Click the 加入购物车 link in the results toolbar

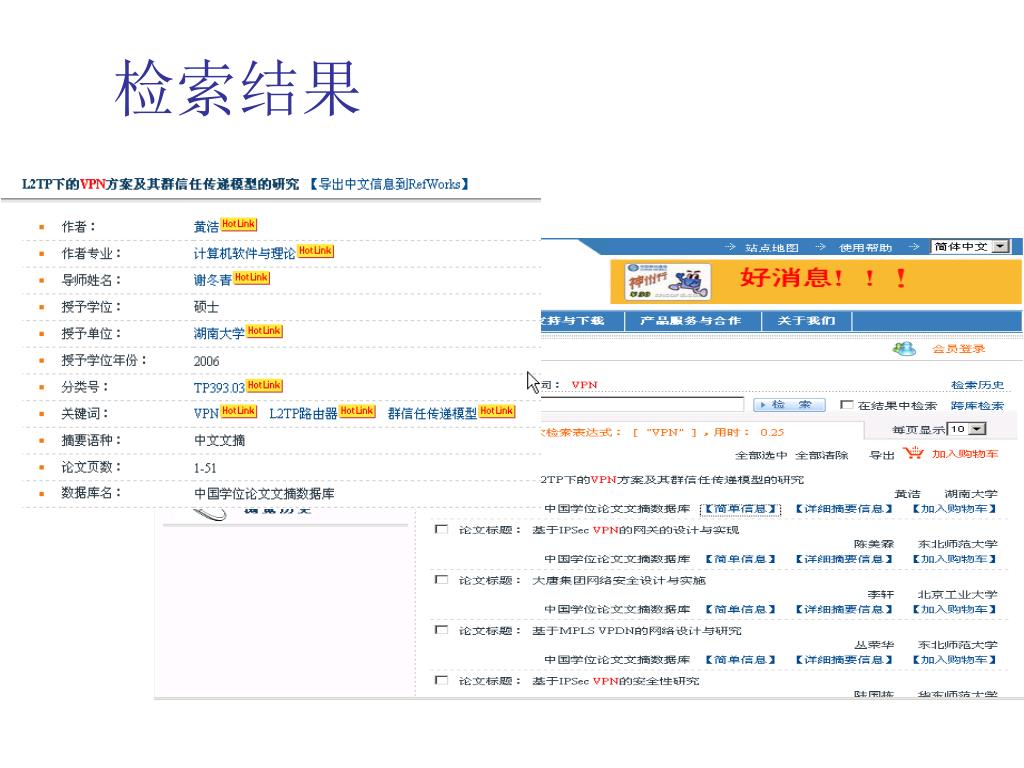965,454
